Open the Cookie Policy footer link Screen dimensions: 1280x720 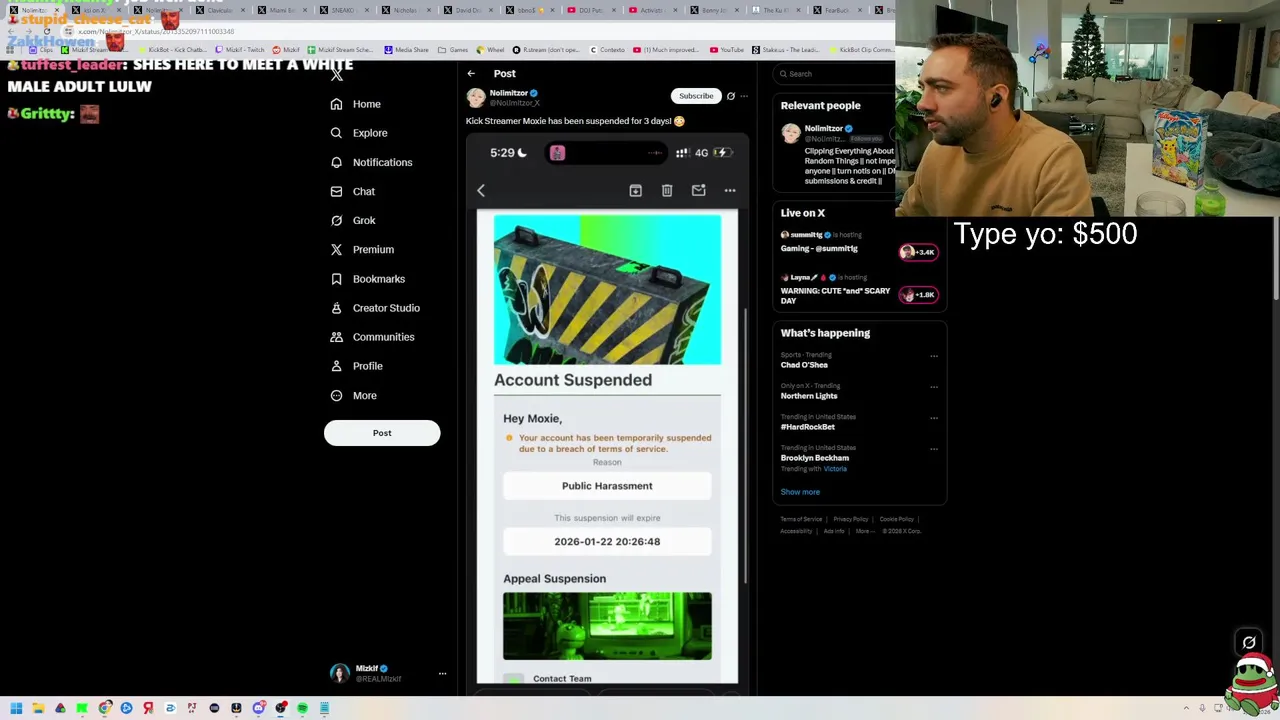point(896,519)
